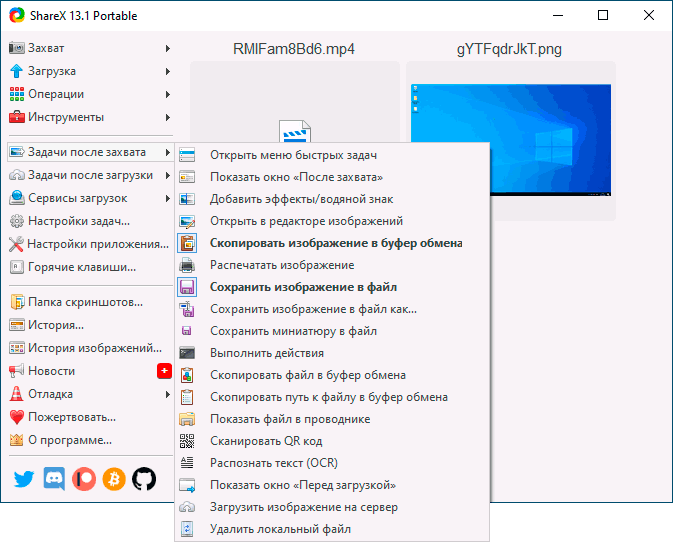Viewport: 673px width, 542px height.
Task: Open the Discord icon link
Action: point(54,479)
